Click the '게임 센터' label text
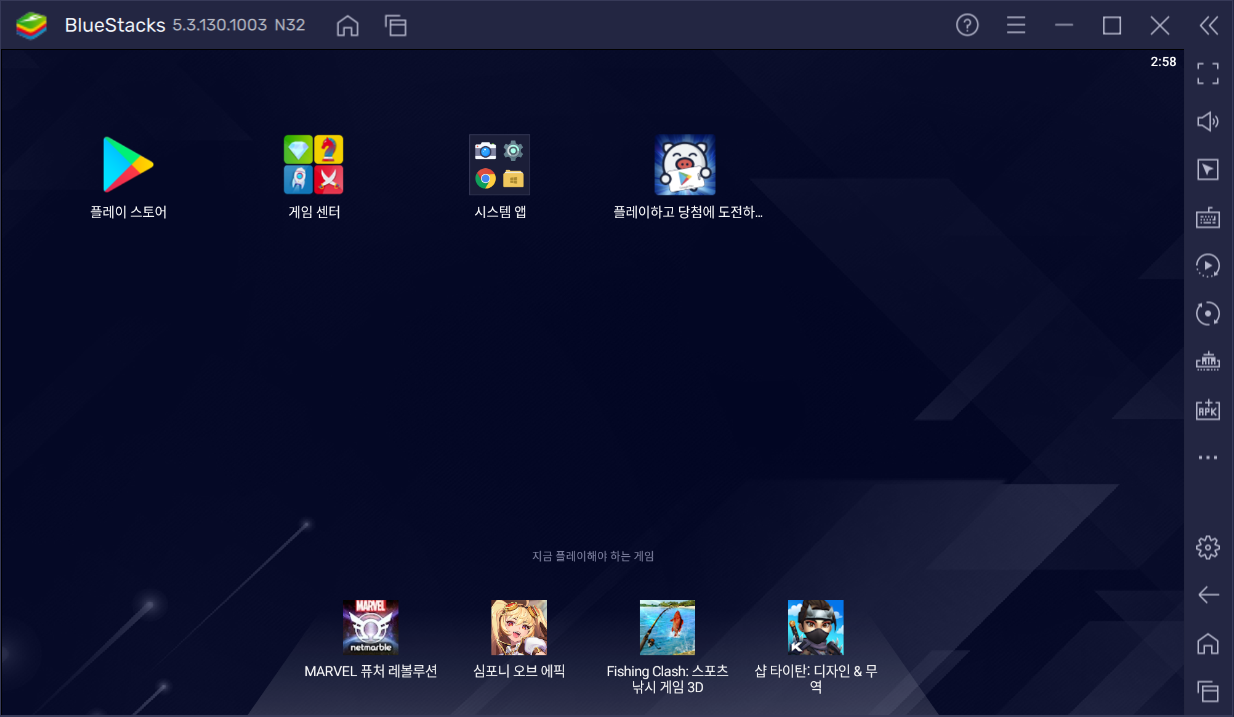The height and width of the screenshot is (717, 1234). (x=314, y=212)
